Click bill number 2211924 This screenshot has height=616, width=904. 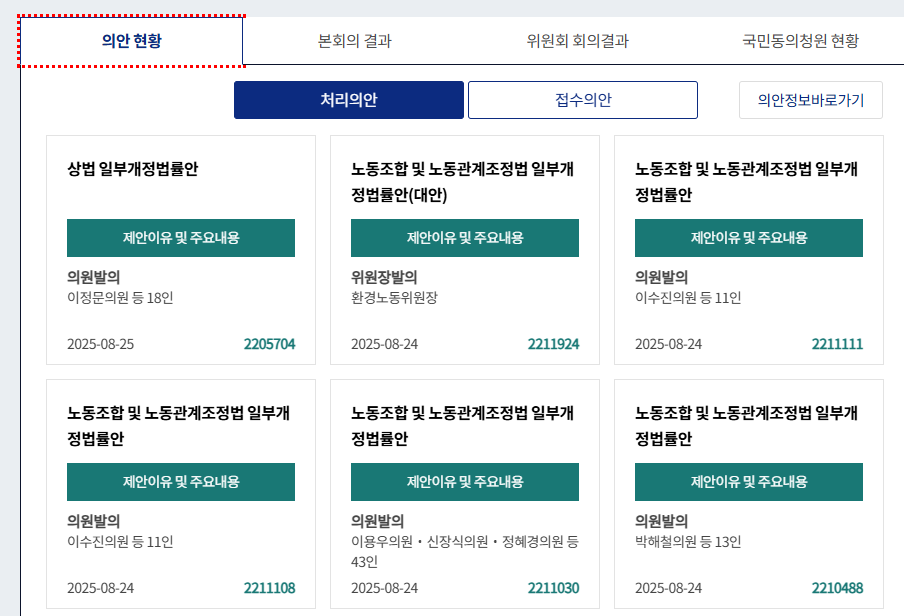pyautogui.click(x=553, y=344)
